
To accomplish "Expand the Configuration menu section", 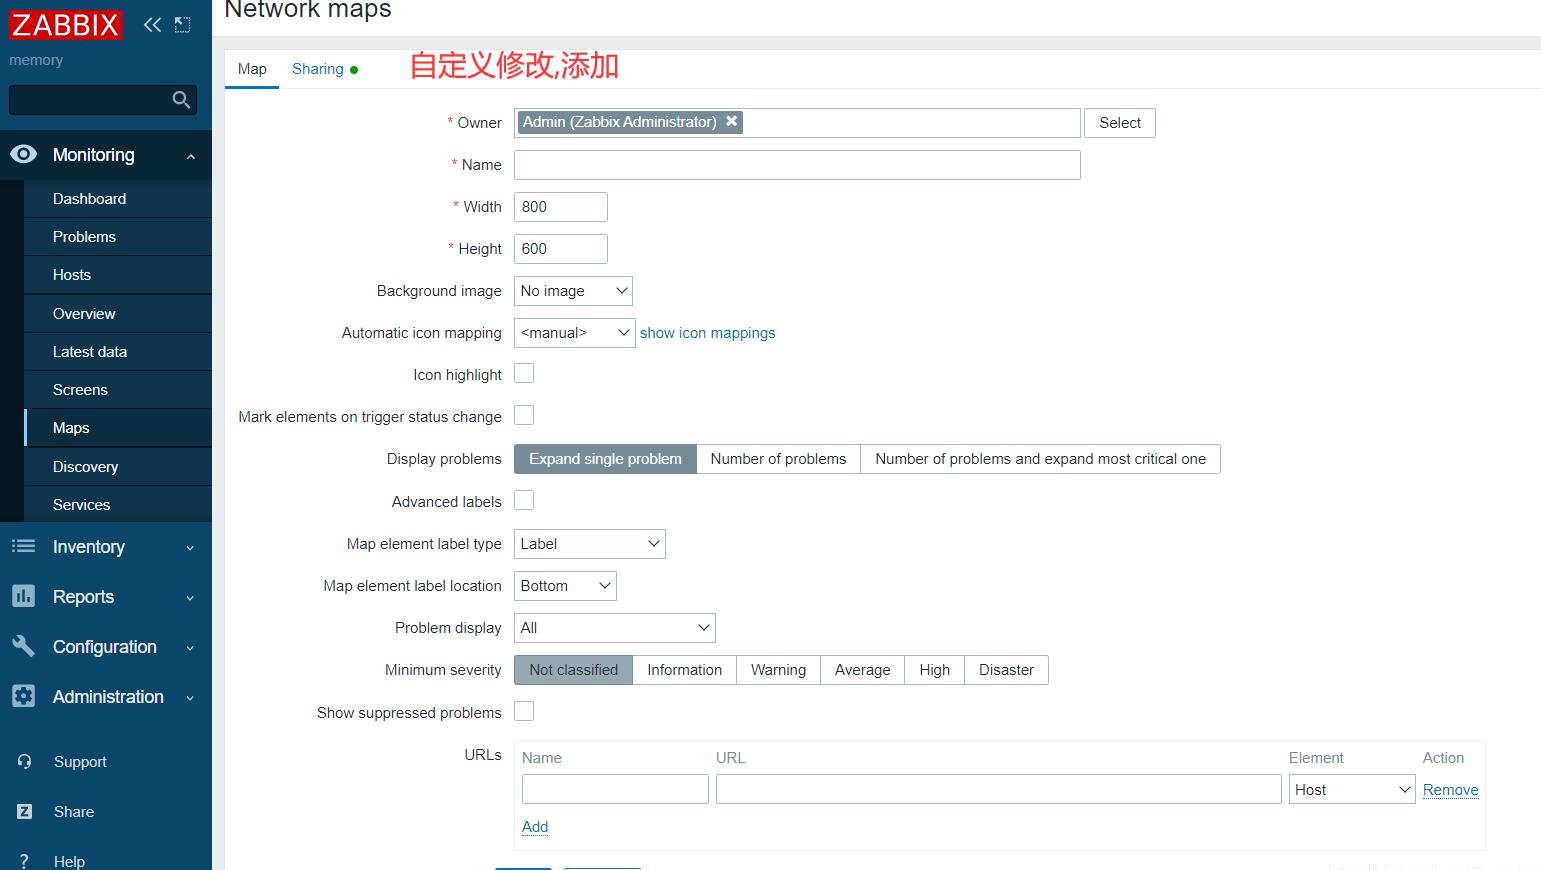I will (x=190, y=648).
